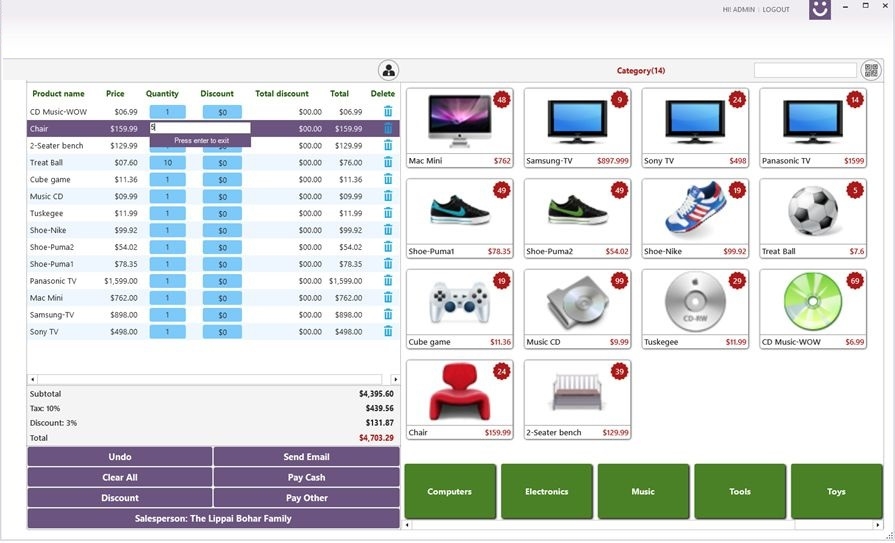The image size is (895, 543).
Task: Select the Music CD product tile
Action: (577, 309)
